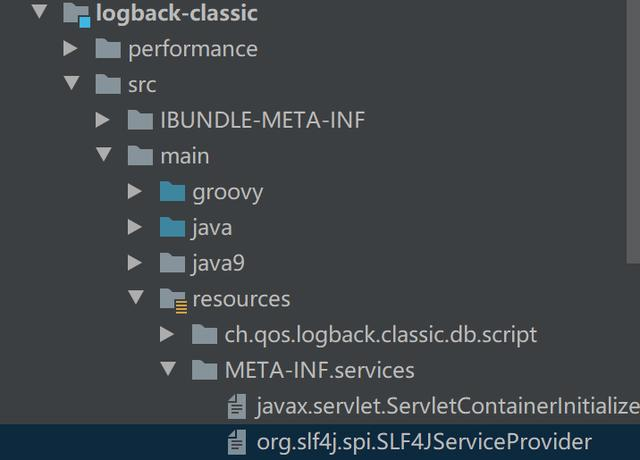Viewport: 640px width, 460px height.
Task: Expand ch.qos.logback.classic.db.script package arrow
Action: tap(167, 334)
